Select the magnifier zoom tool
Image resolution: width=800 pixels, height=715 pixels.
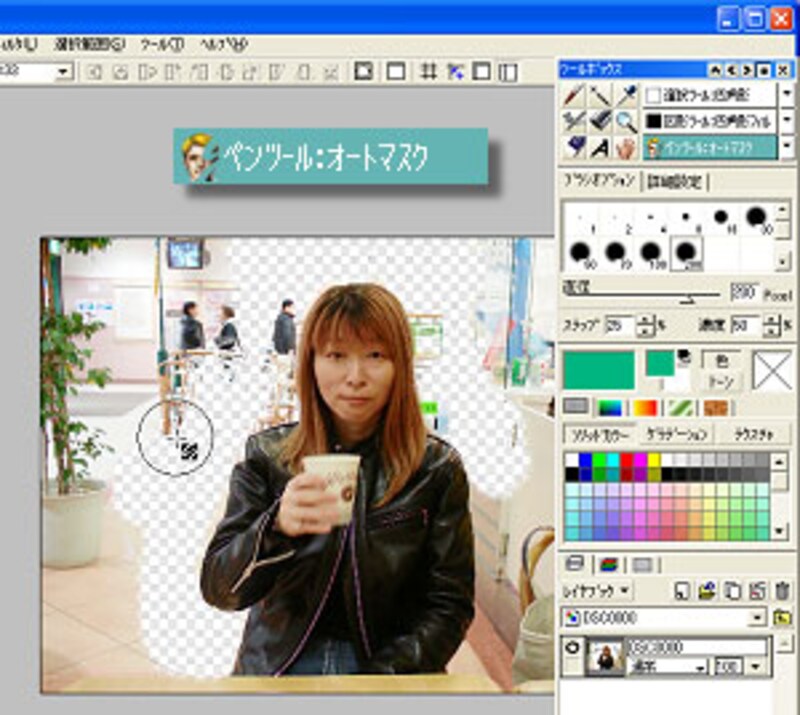tap(627, 121)
